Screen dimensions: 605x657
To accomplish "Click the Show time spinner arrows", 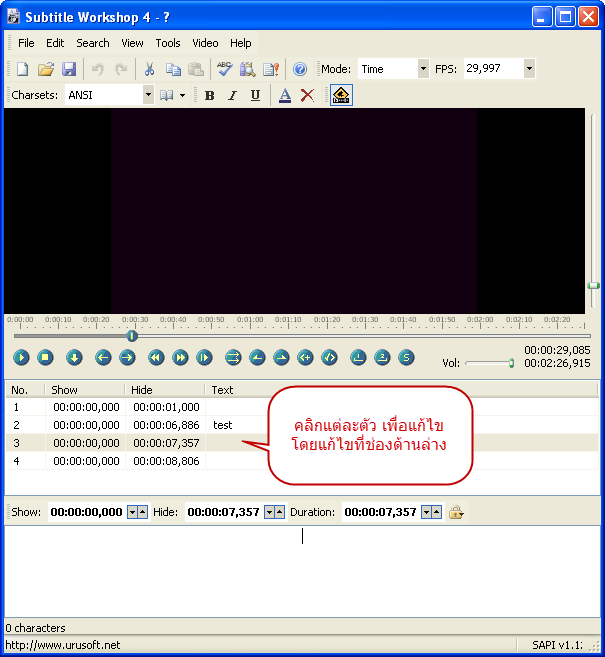I will pyautogui.click(x=137, y=512).
